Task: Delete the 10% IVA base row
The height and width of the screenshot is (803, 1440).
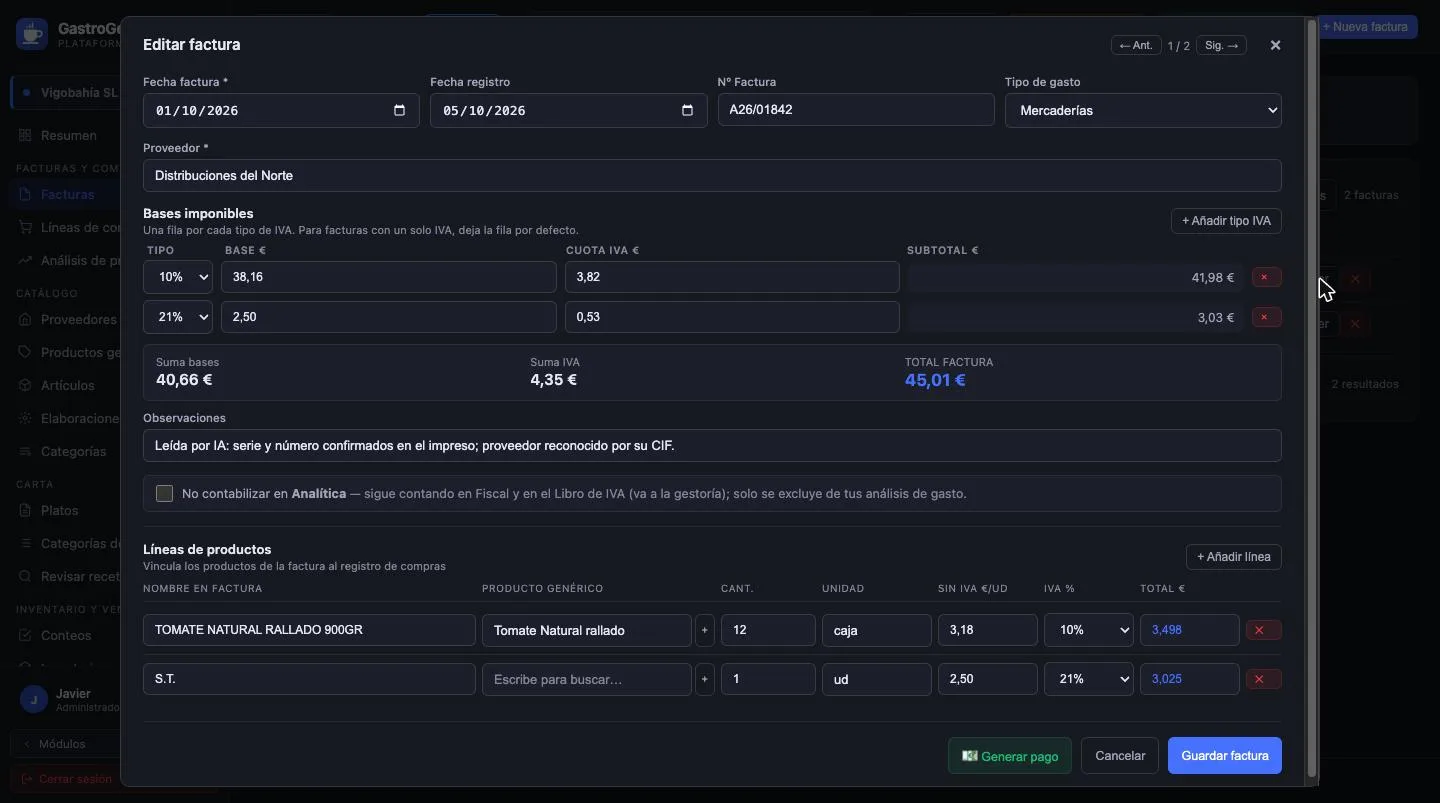Action: point(1266,277)
